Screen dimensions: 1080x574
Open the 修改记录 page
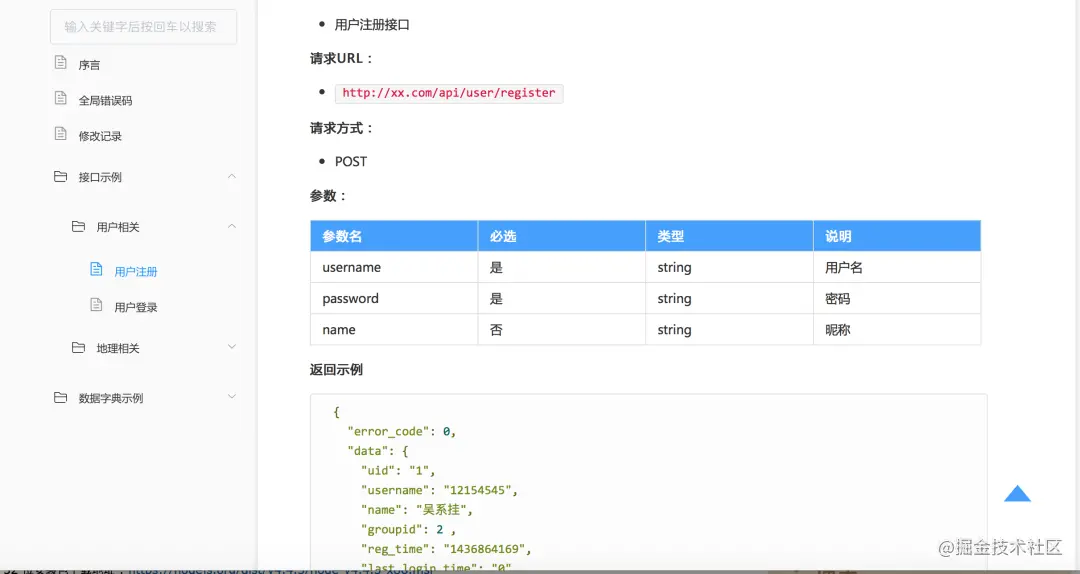pyautogui.click(x=100, y=136)
